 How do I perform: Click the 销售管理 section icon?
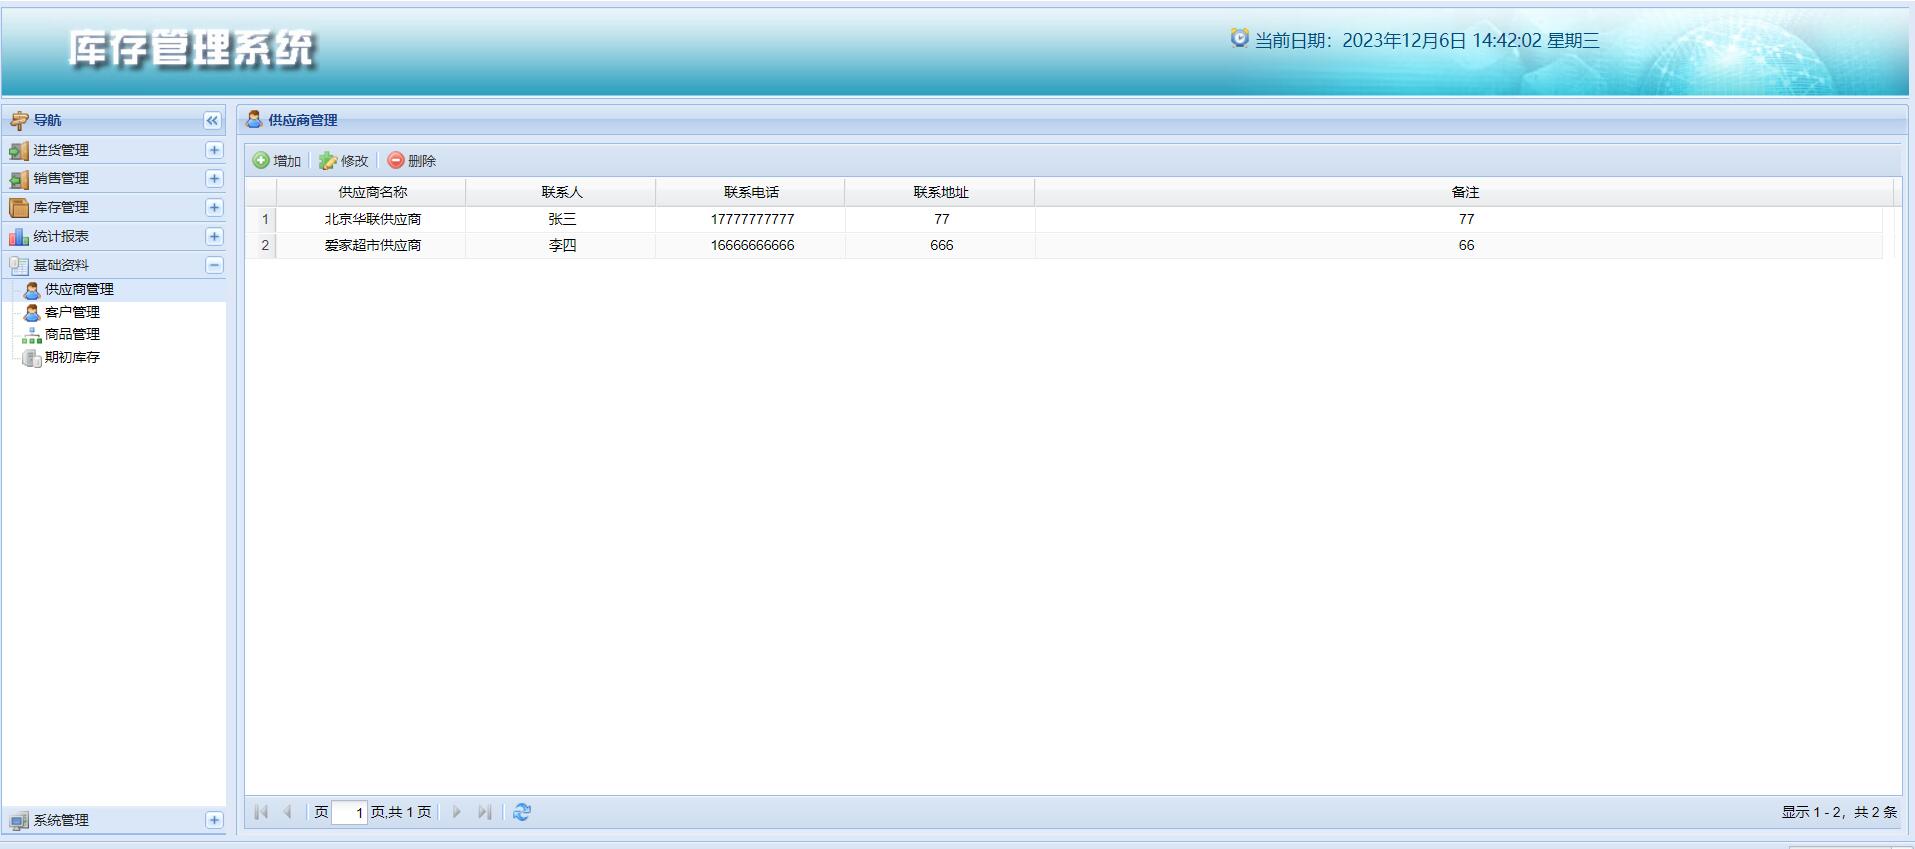(18, 179)
